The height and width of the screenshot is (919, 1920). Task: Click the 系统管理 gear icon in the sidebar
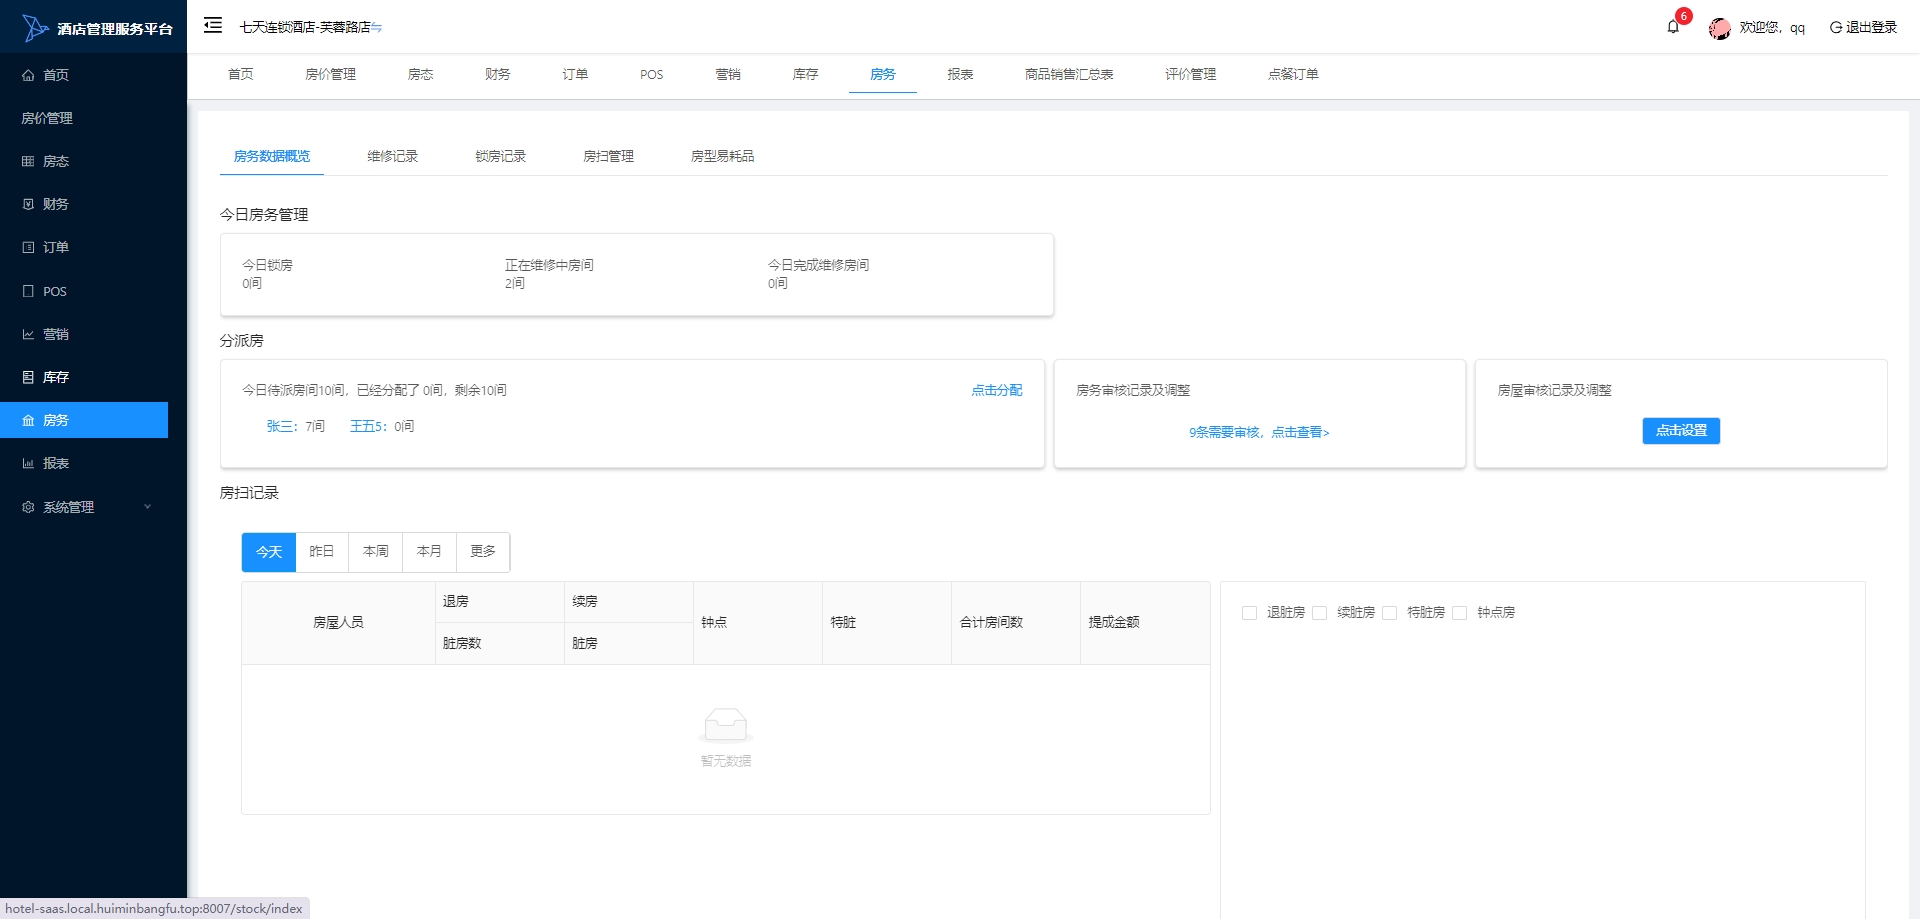coord(28,507)
